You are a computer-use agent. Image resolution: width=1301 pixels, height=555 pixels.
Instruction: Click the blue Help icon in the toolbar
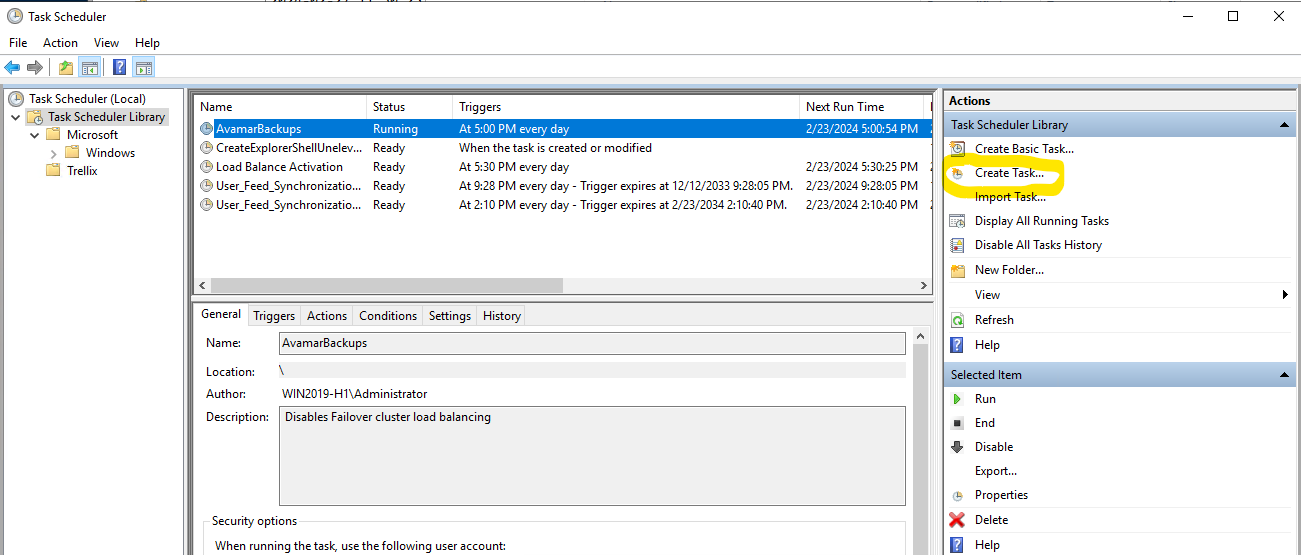[120, 68]
